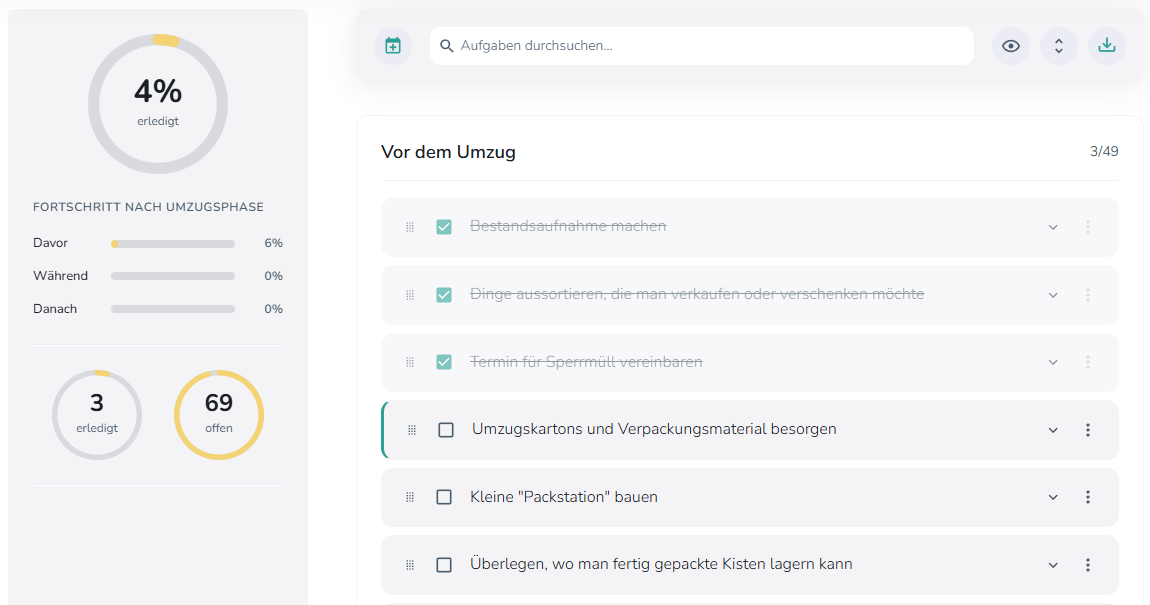Open three-dot menu for 'Umzugskartons' task
1150x605 pixels.
click(x=1088, y=430)
